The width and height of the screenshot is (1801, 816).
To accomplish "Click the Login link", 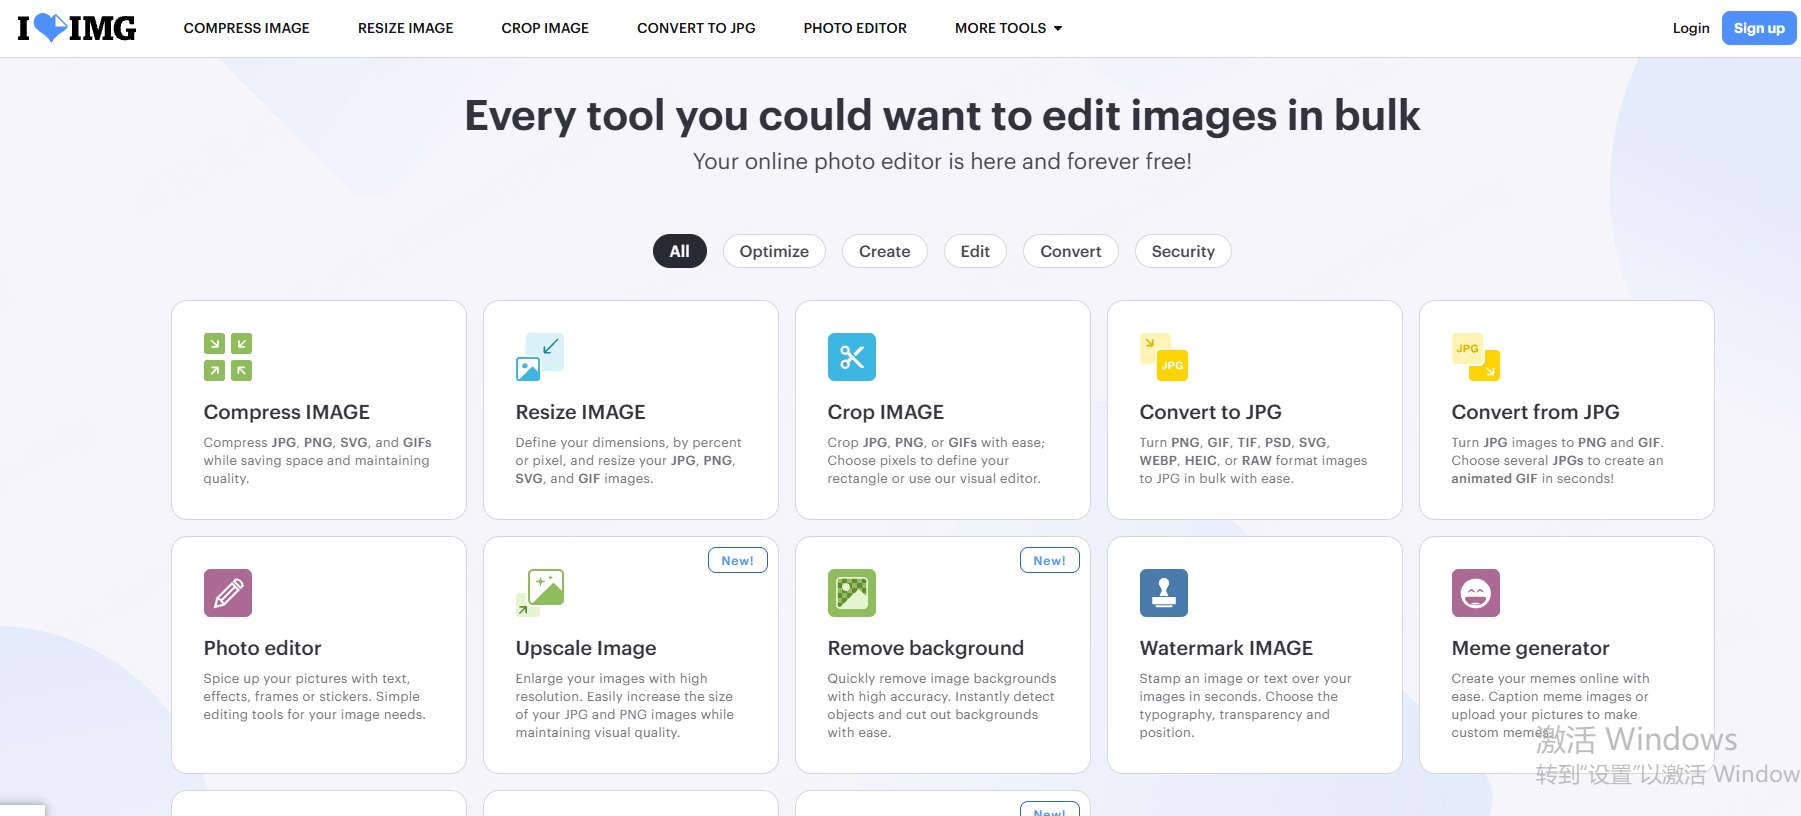I will 1691,28.
